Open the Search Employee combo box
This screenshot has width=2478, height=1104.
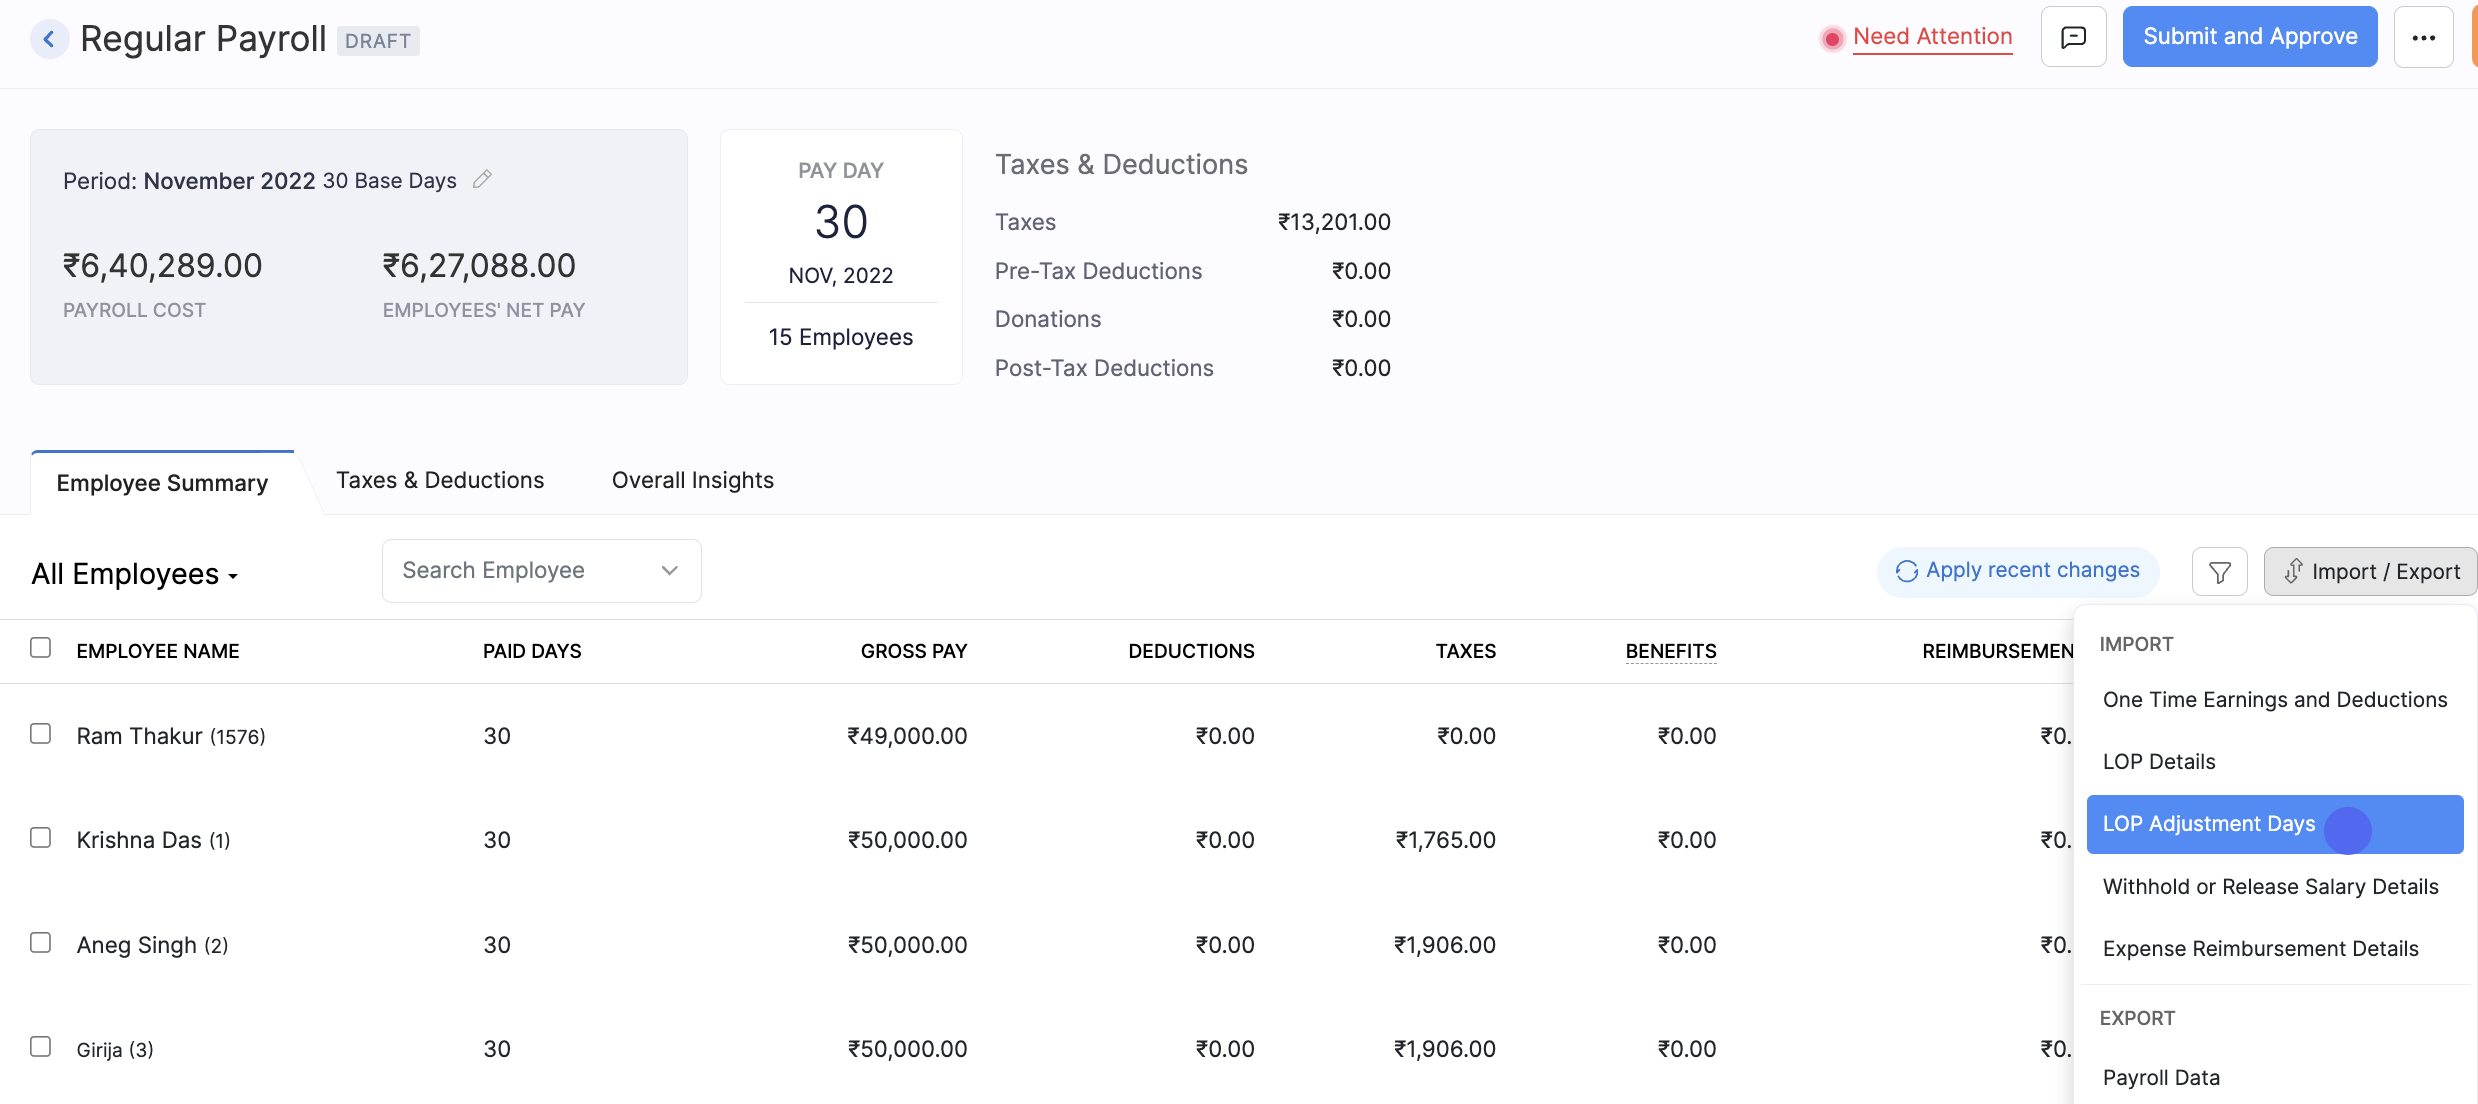click(541, 571)
